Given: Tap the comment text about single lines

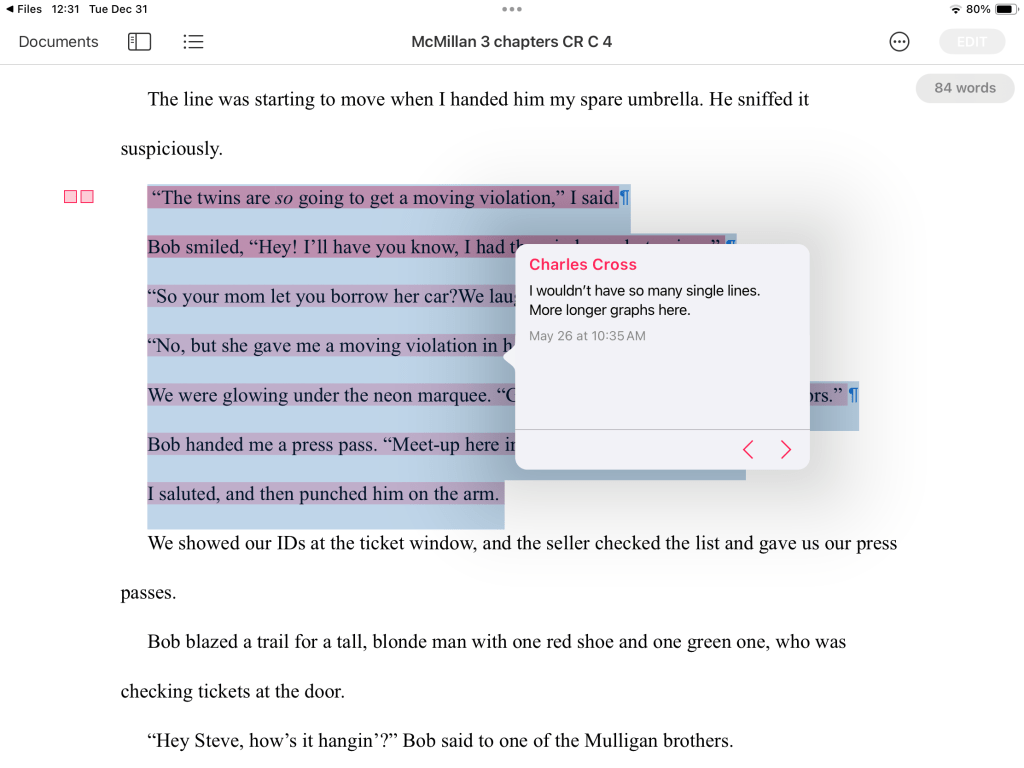Looking at the screenshot, I should [644, 300].
